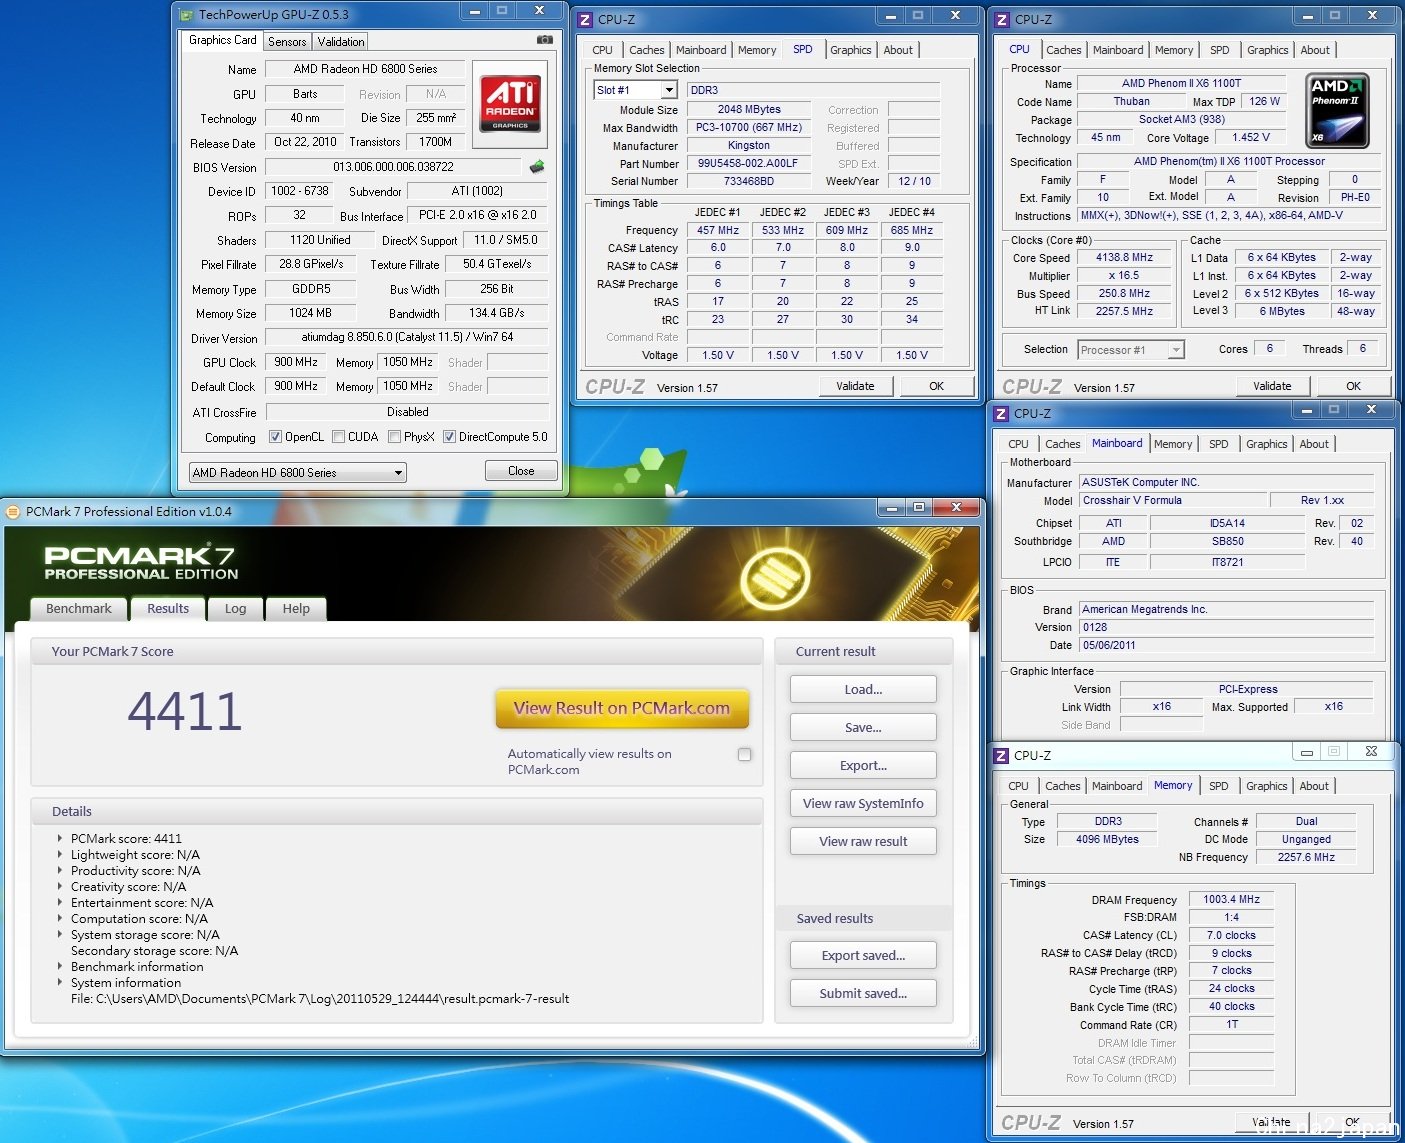Screen dimensions: 1405x1143
Task: Expand the Benchmark information row
Action: pos(60,966)
